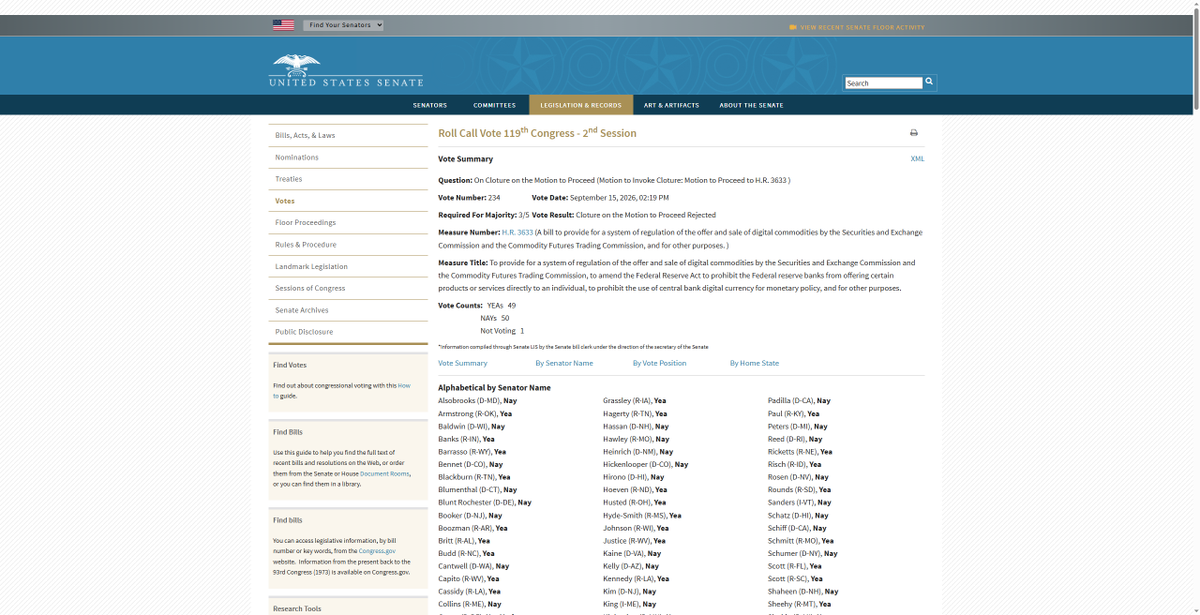Click the YEAs count 49

[x=511, y=305]
